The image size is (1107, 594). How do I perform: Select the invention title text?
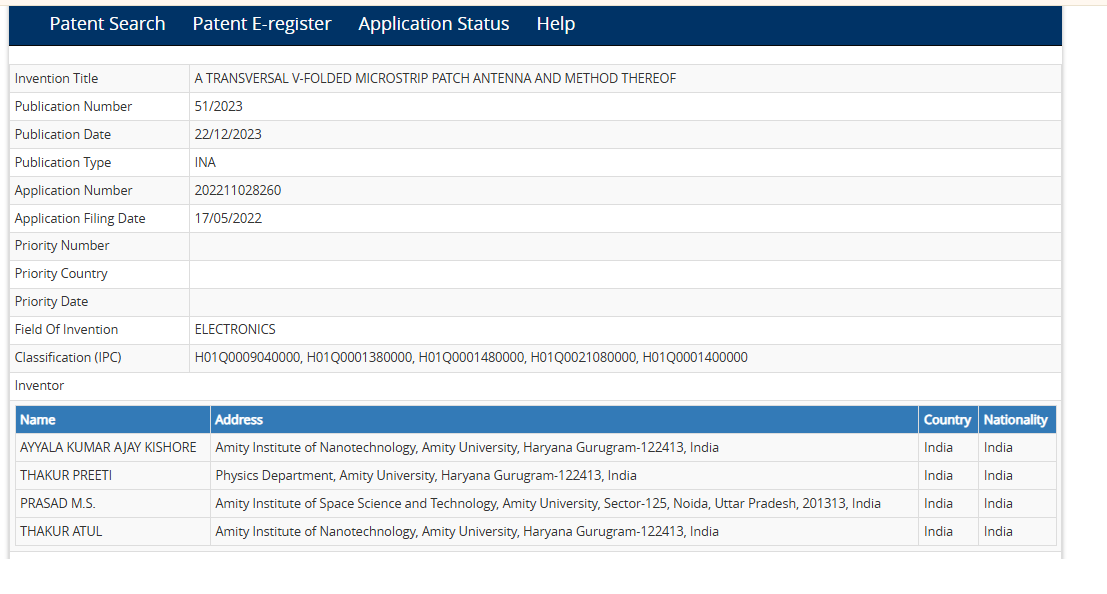(x=435, y=78)
